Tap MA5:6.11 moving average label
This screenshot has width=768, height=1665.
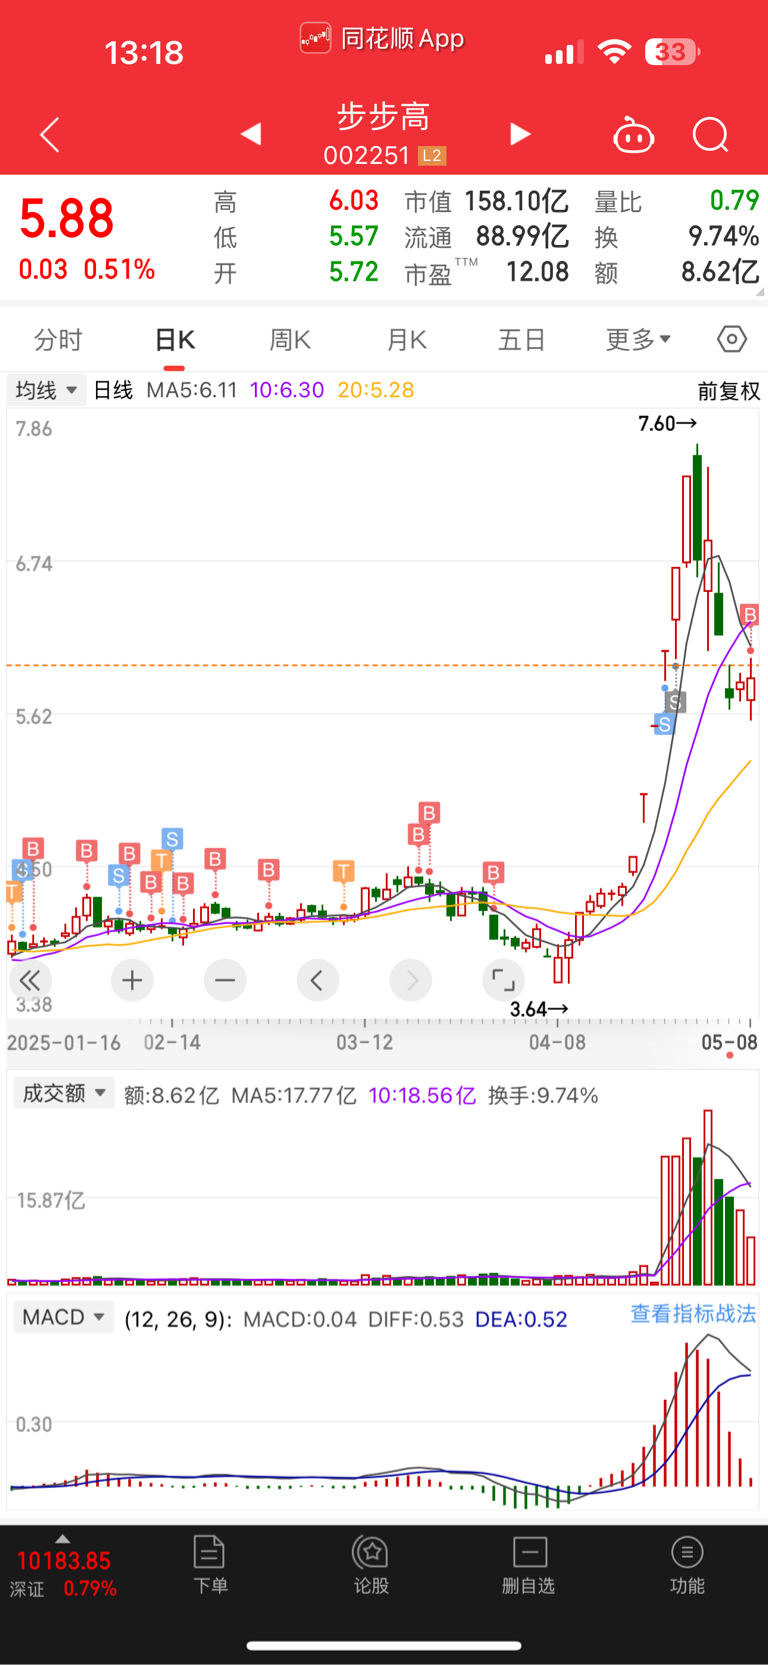192,390
